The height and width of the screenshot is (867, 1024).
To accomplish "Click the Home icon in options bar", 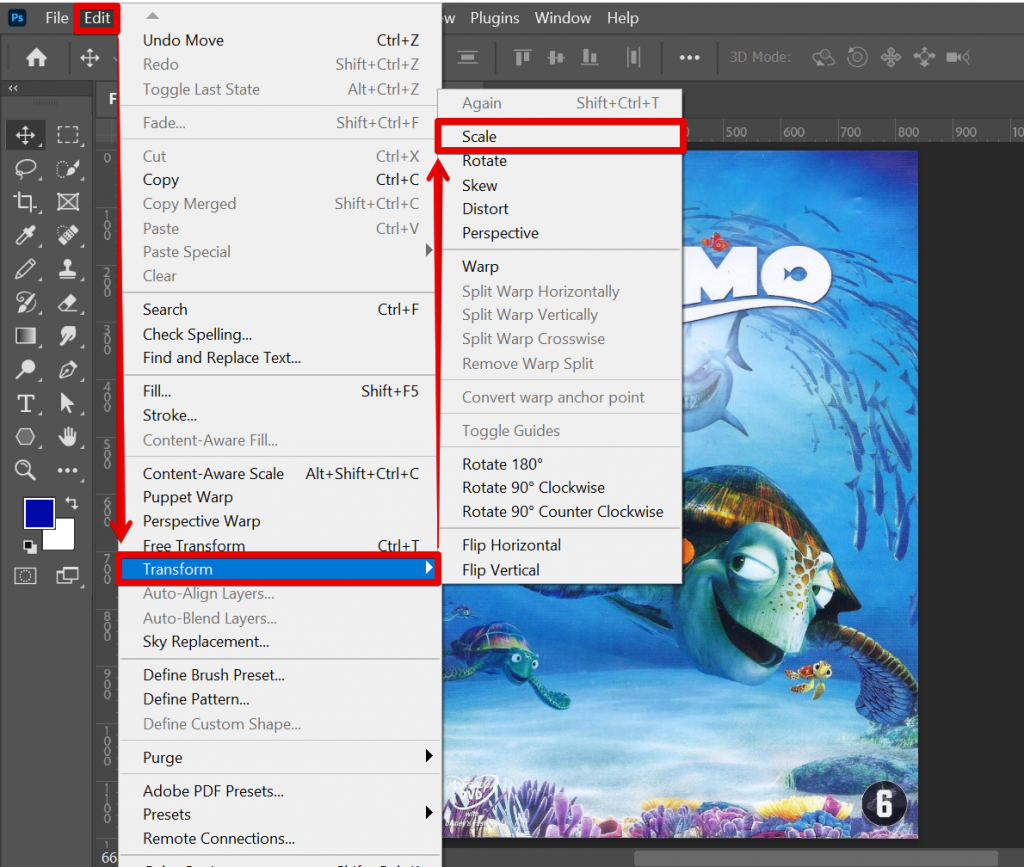I will (36, 58).
